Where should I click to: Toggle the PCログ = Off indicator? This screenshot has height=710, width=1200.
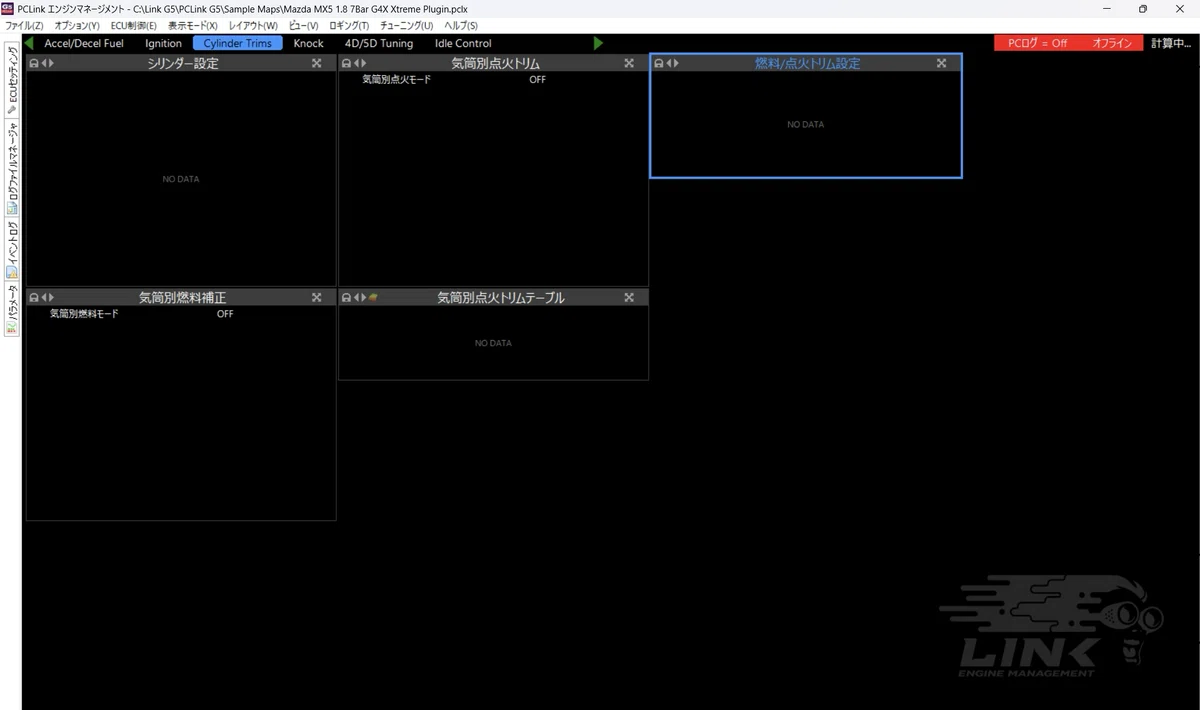tap(1037, 43)
